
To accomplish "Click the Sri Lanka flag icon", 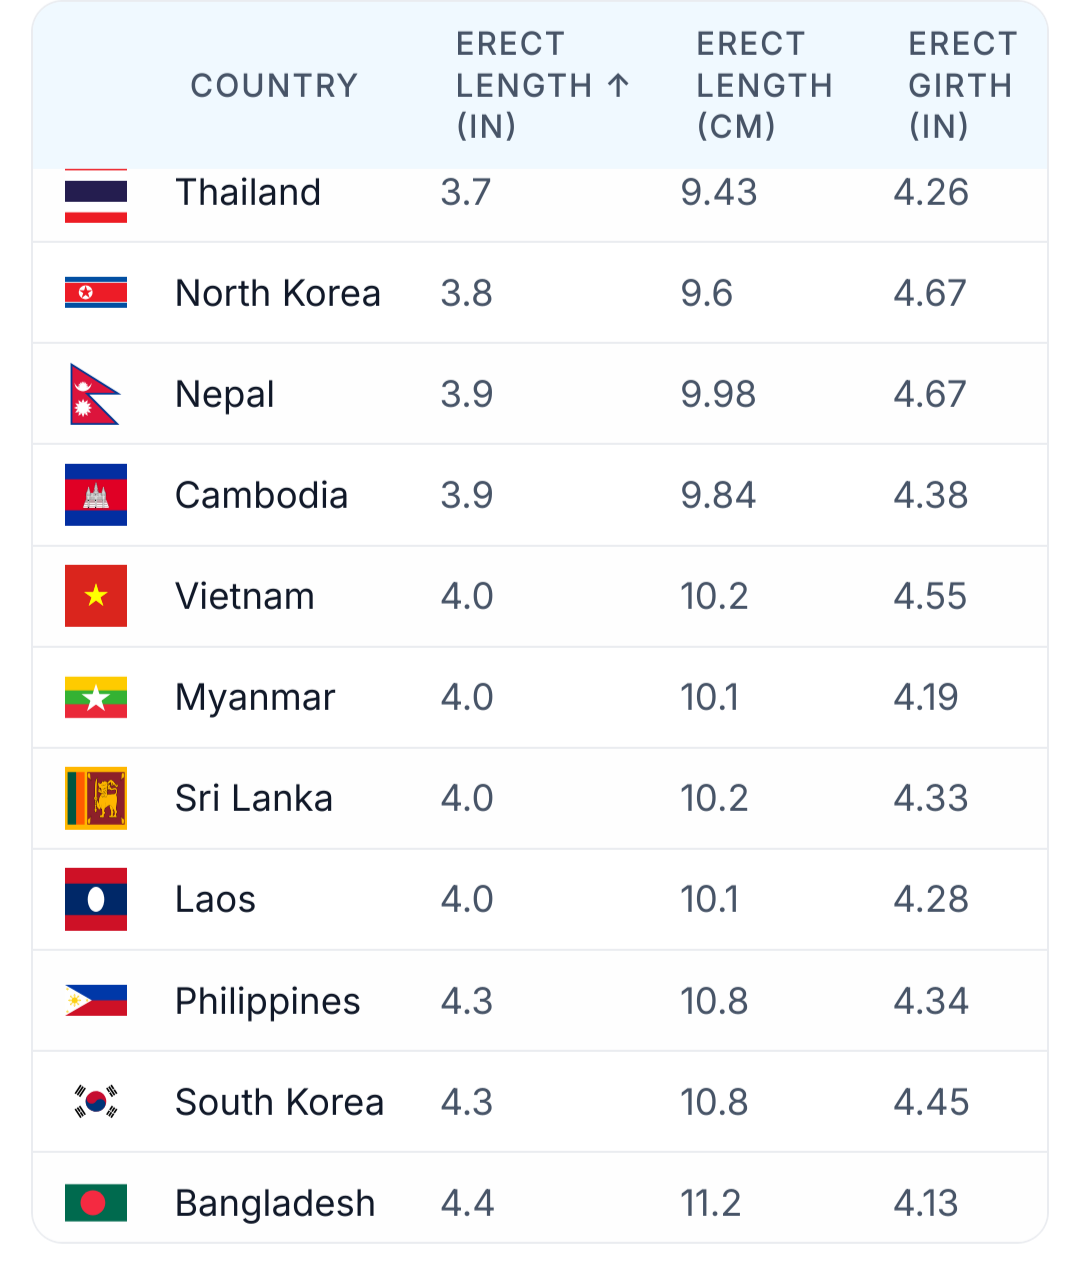I will (96, 798).
